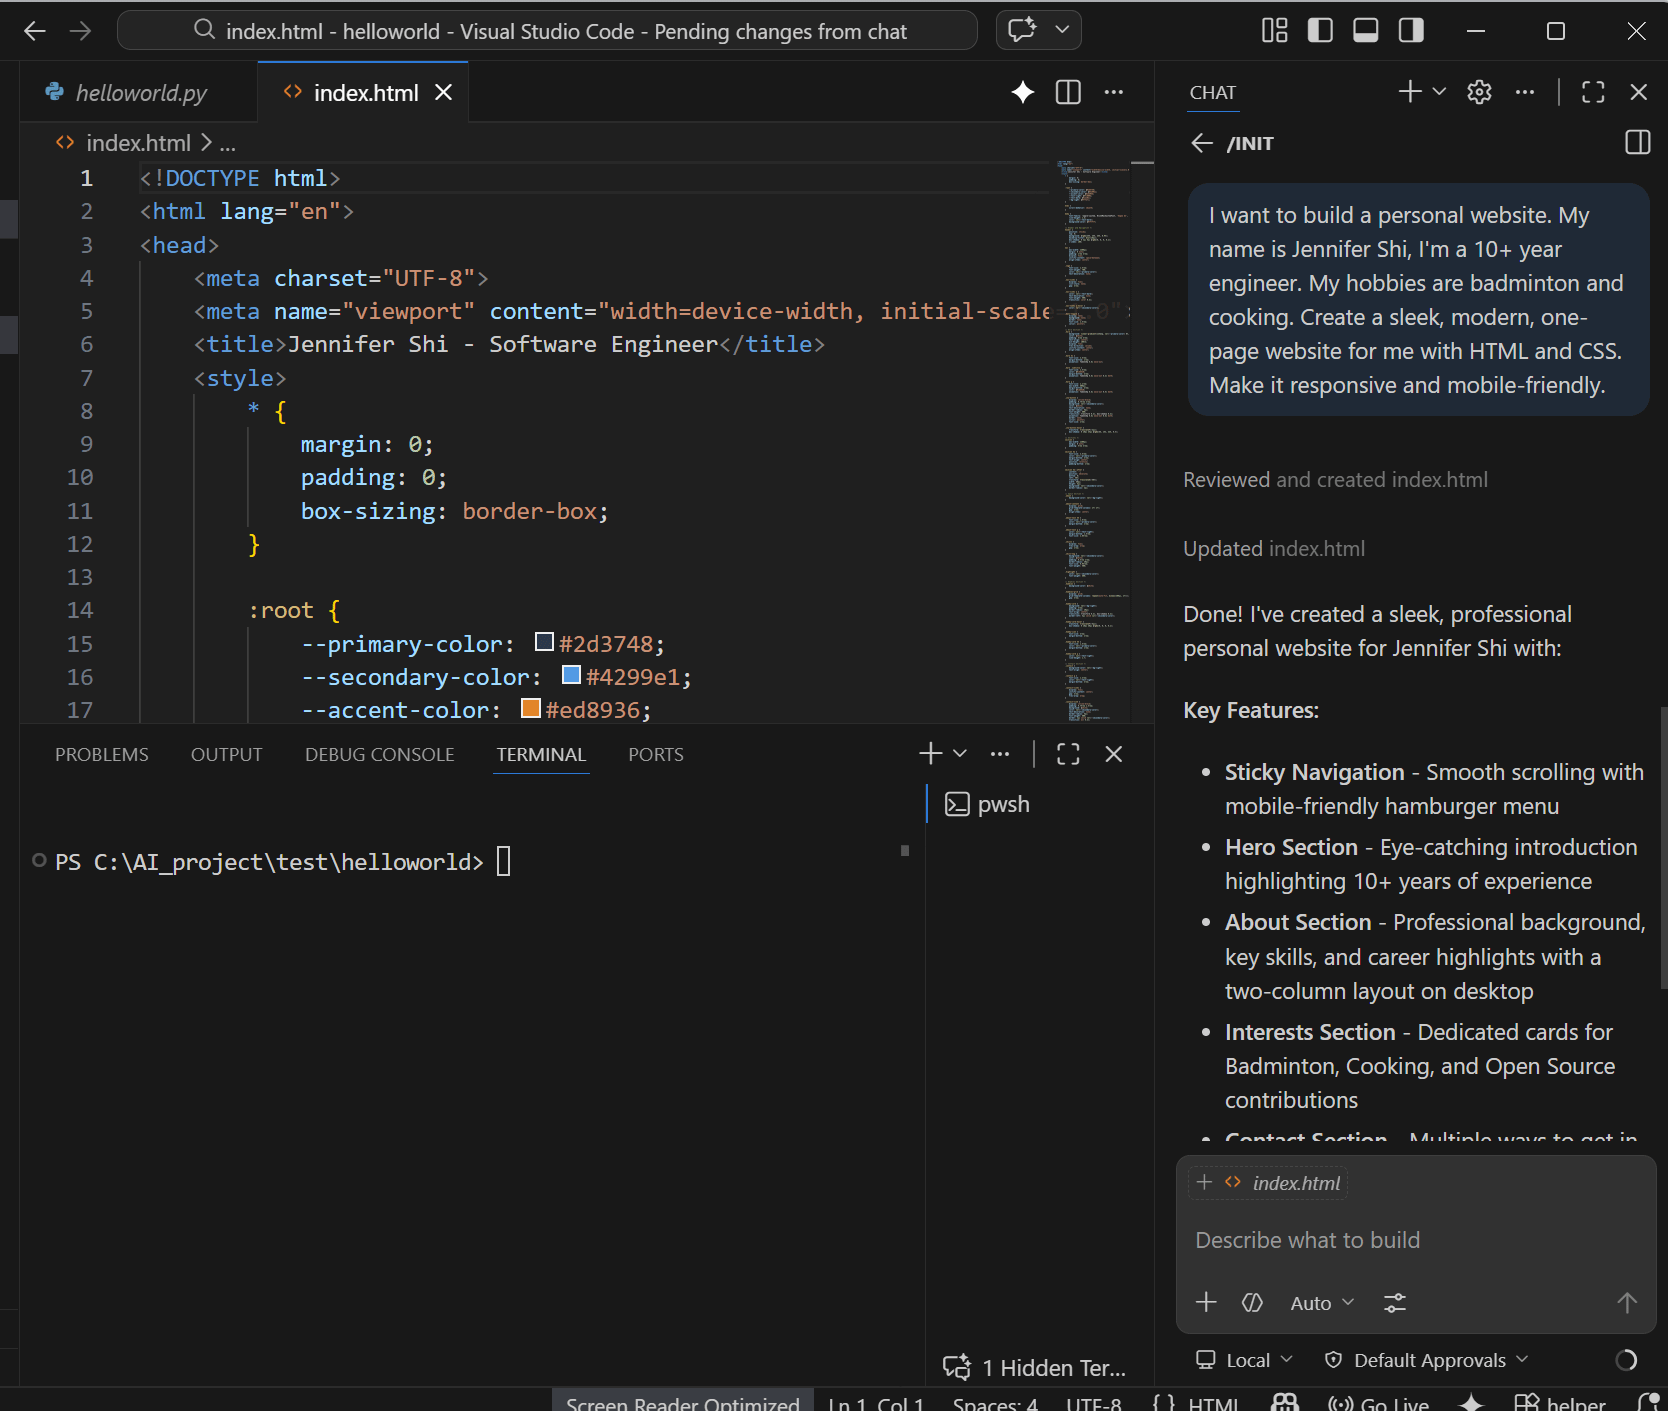Open the DEBUG CONSOLE tab
This screenshot has height=1411, width=1668.
(380, 755)
